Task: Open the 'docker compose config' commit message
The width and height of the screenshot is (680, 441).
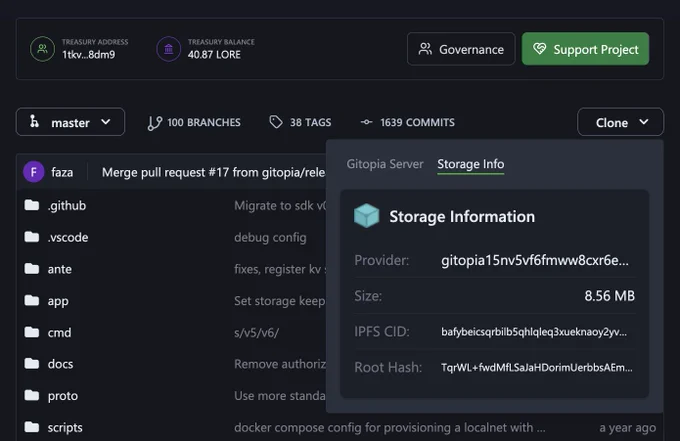Action: point(390,428)
